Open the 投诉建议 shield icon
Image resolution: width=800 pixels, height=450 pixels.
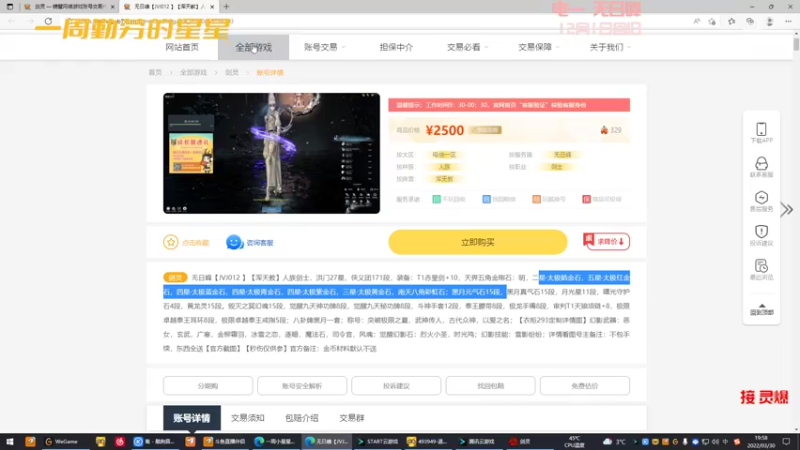click(761, 232)
